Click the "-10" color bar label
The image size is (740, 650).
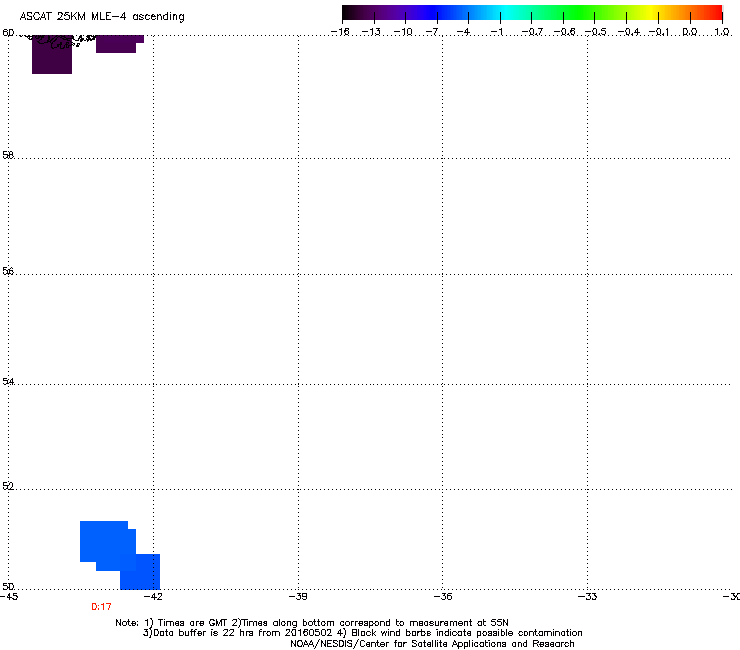403,32
